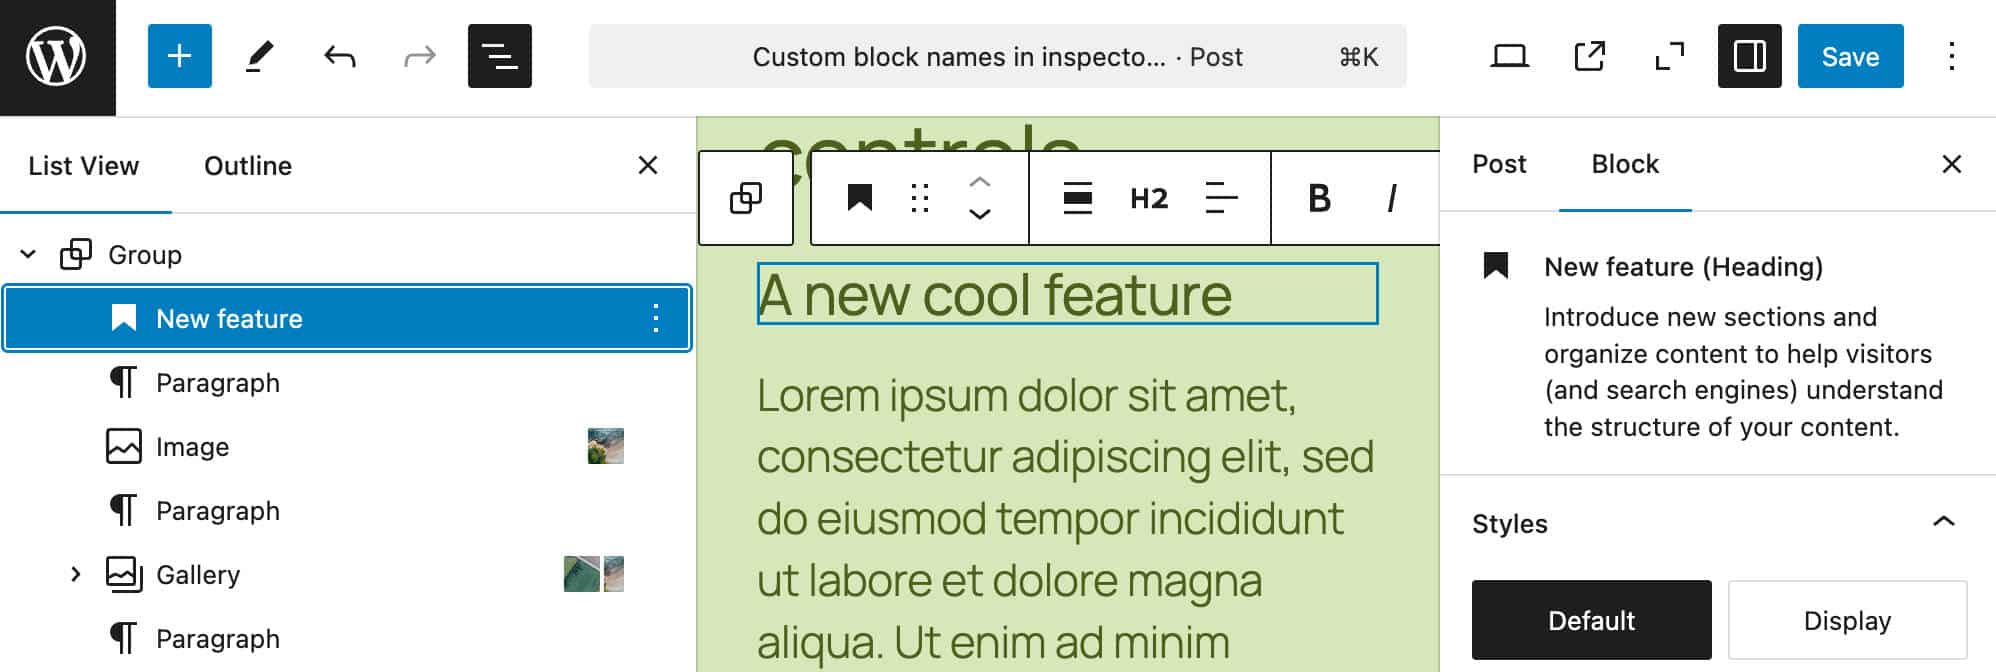Click the Heading block type bookmark icon
Viewport: 1996px width, 672px height.
[x=860, y=198]
